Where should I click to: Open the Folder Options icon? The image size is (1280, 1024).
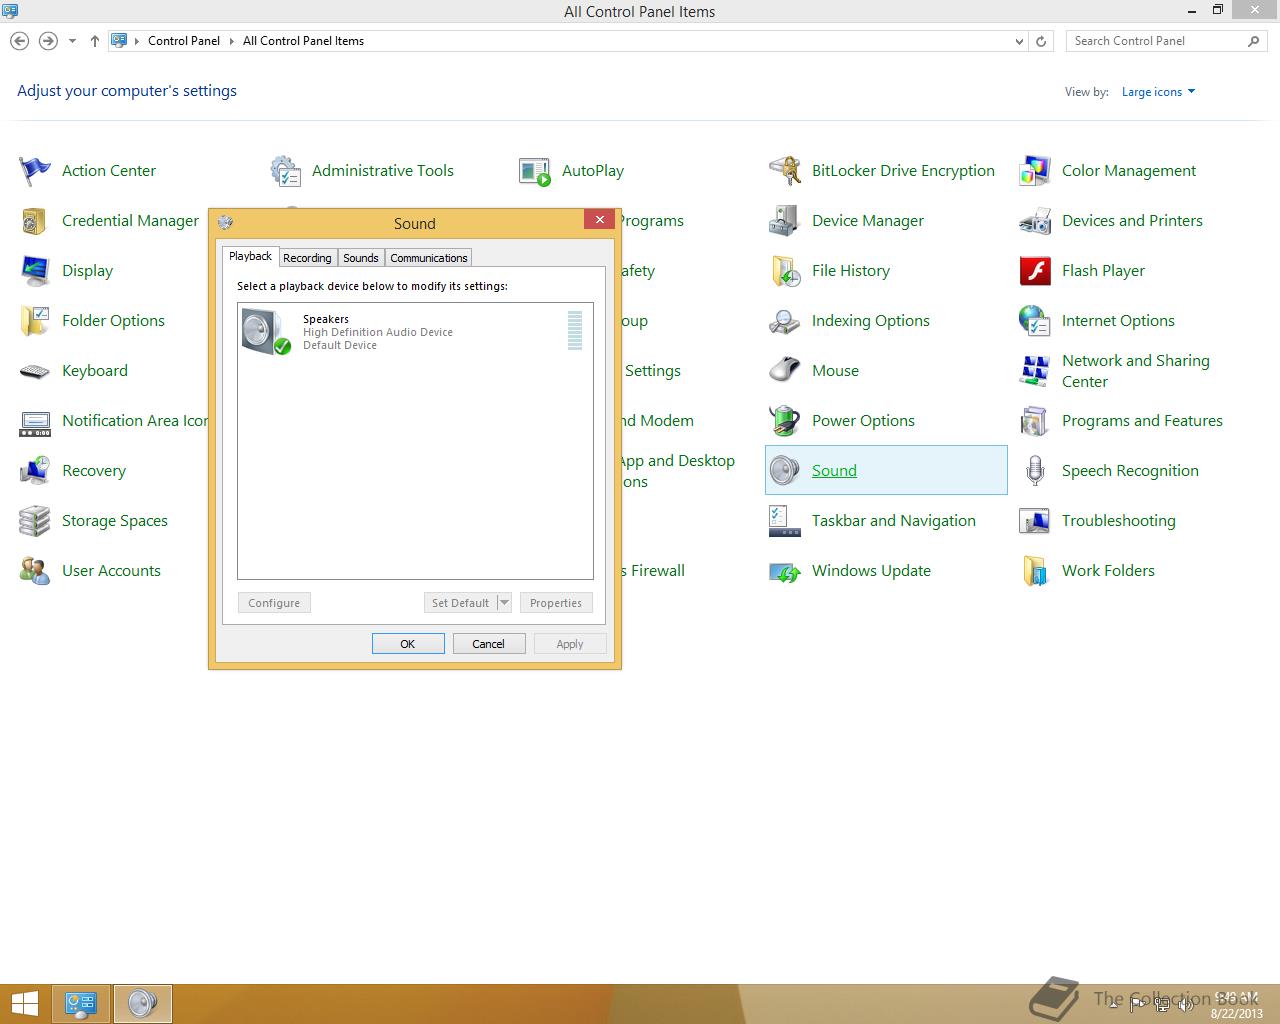[35, 321]
